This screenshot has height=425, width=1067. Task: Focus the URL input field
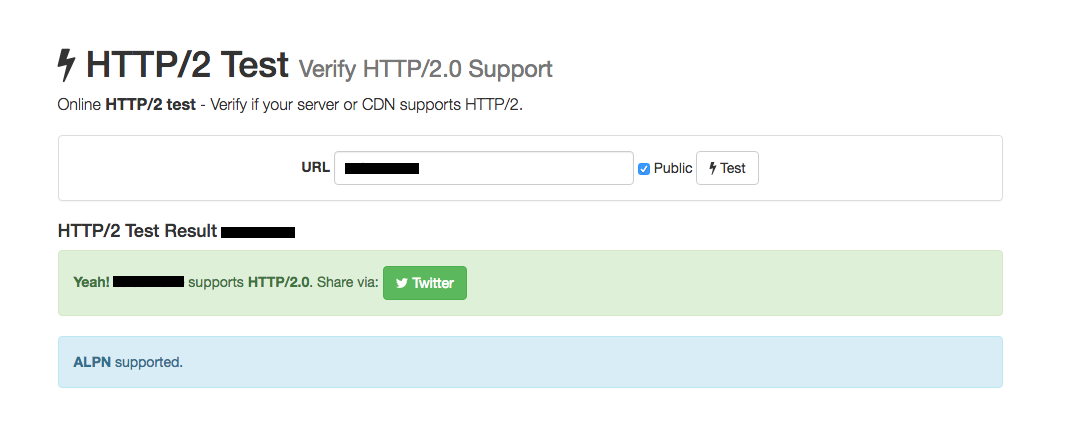(x=484, y=168)
